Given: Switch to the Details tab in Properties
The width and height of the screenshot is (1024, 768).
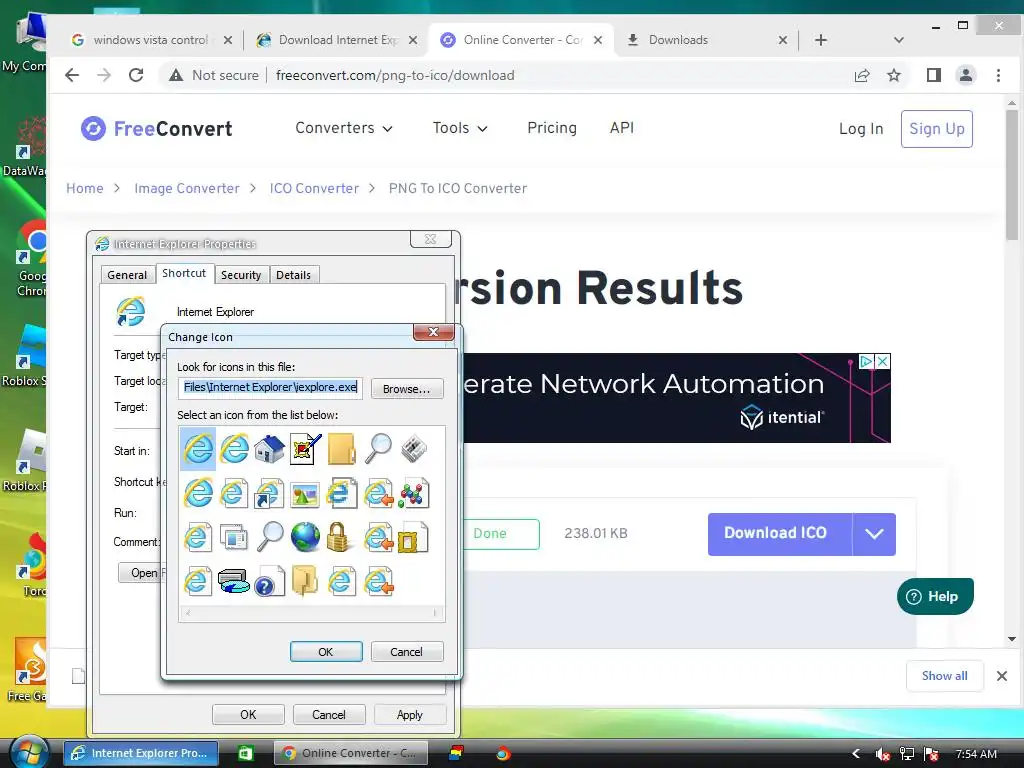Looking at the screenshot, I should click(293, 275).
